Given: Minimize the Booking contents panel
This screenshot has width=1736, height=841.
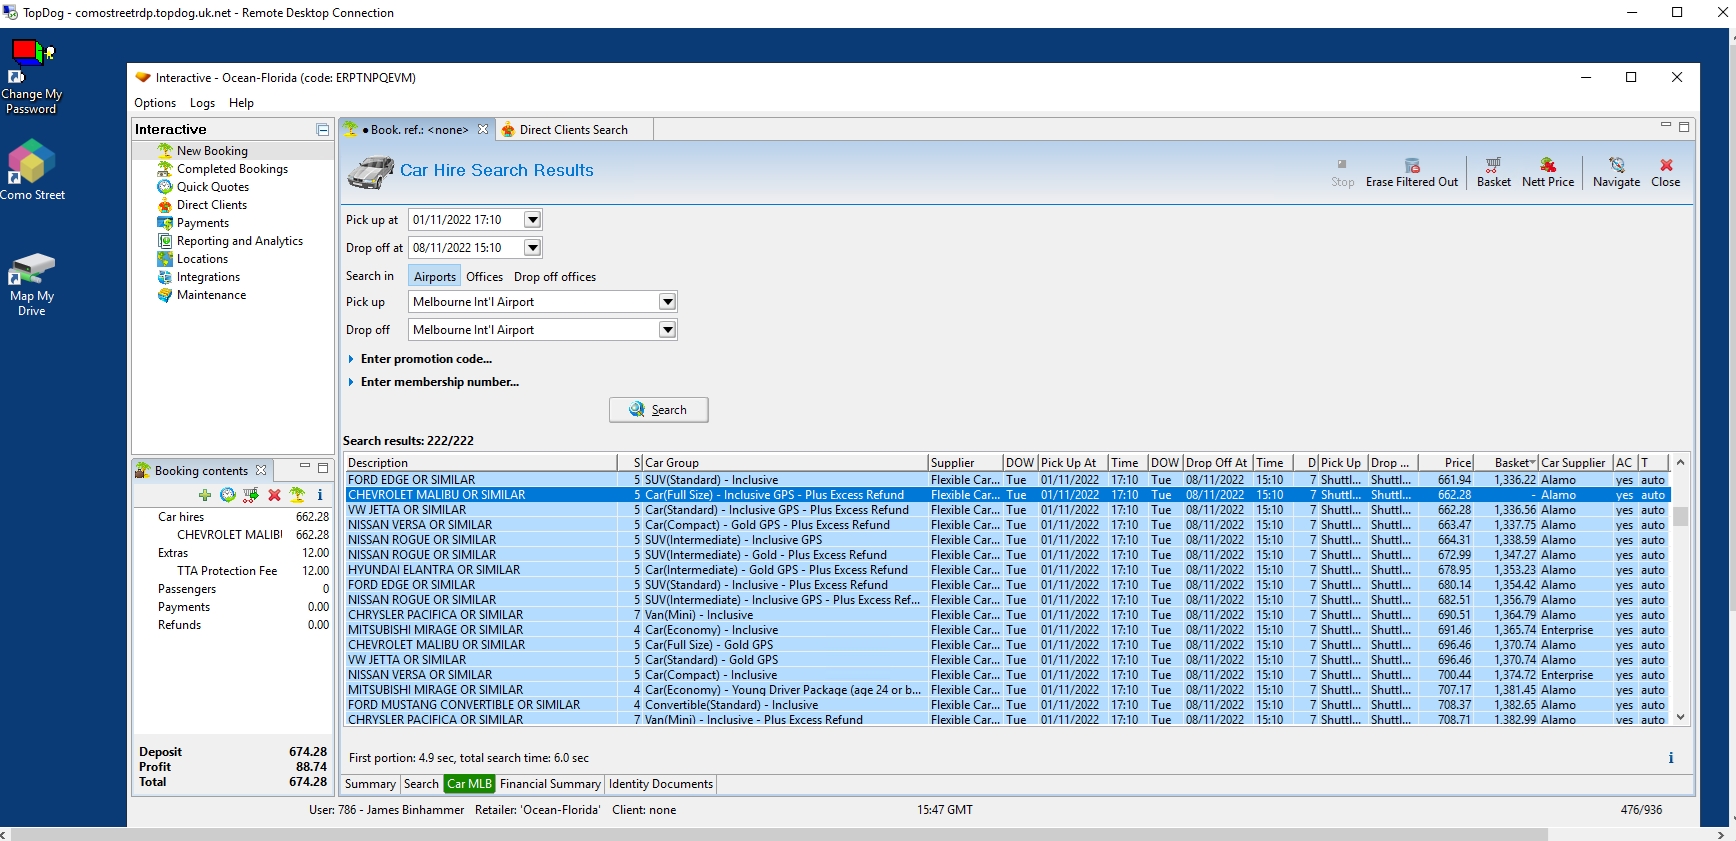Looking at the screenshot, I should [305, 467].
